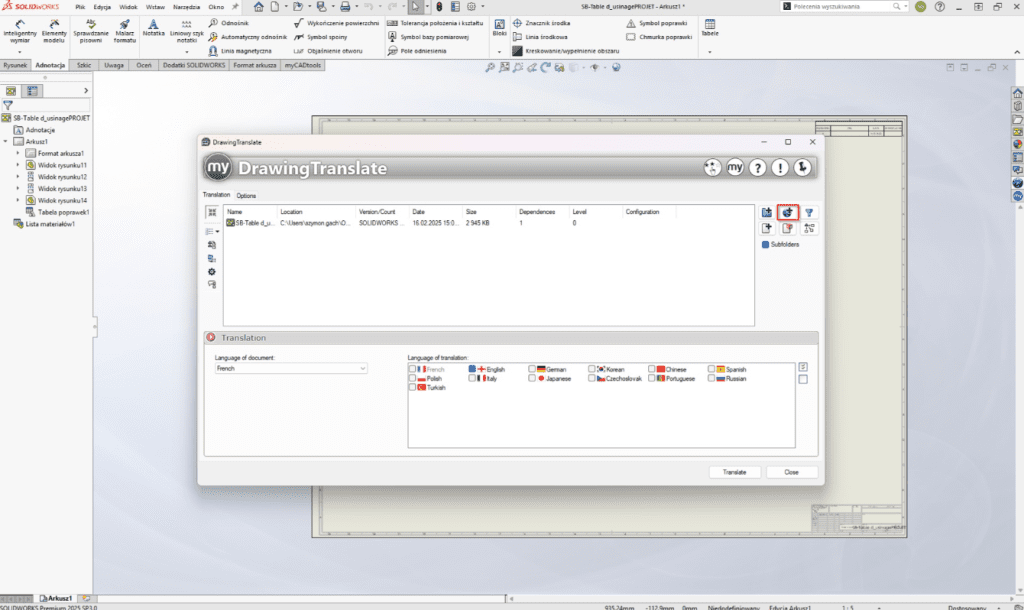Open the Language of document dropdown
The height and width of the screenshot is (610, 1024).
click(x=291, y=368)
